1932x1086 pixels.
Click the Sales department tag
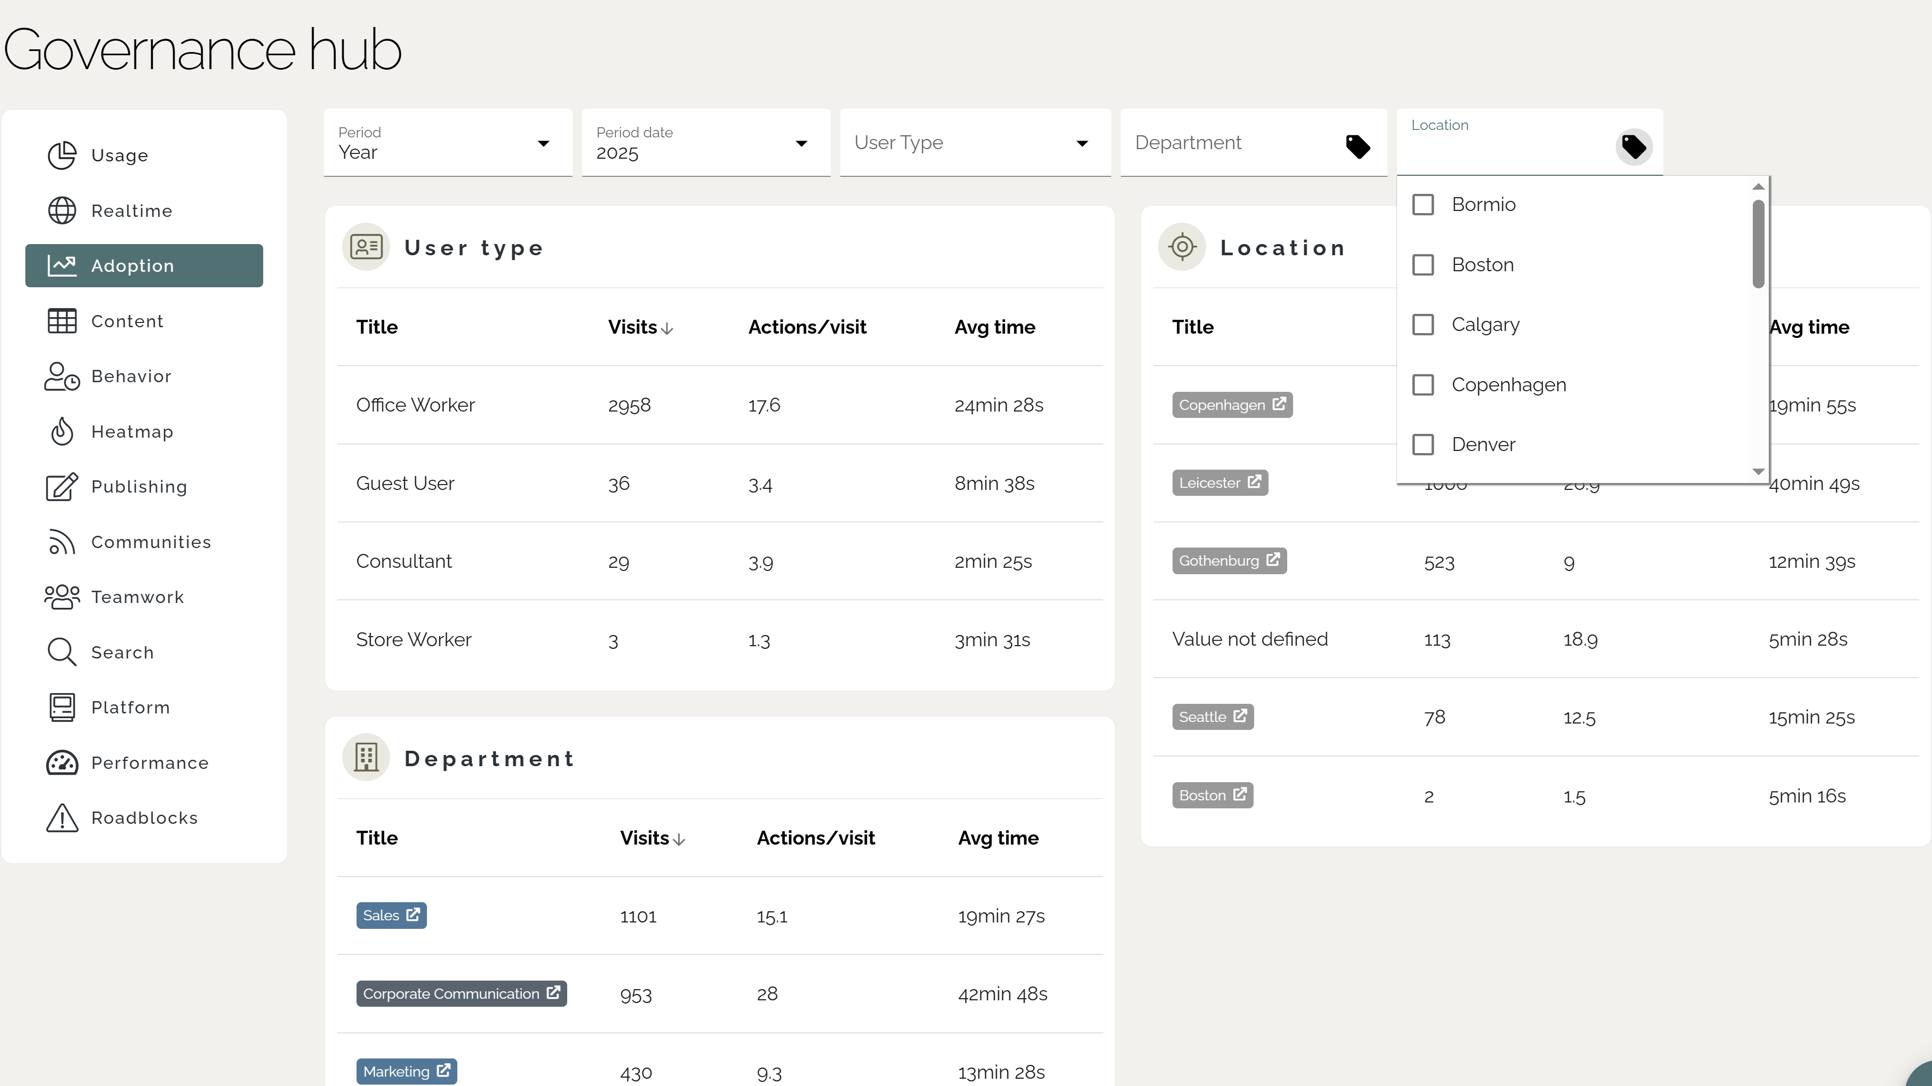click(x=391, y=915)
